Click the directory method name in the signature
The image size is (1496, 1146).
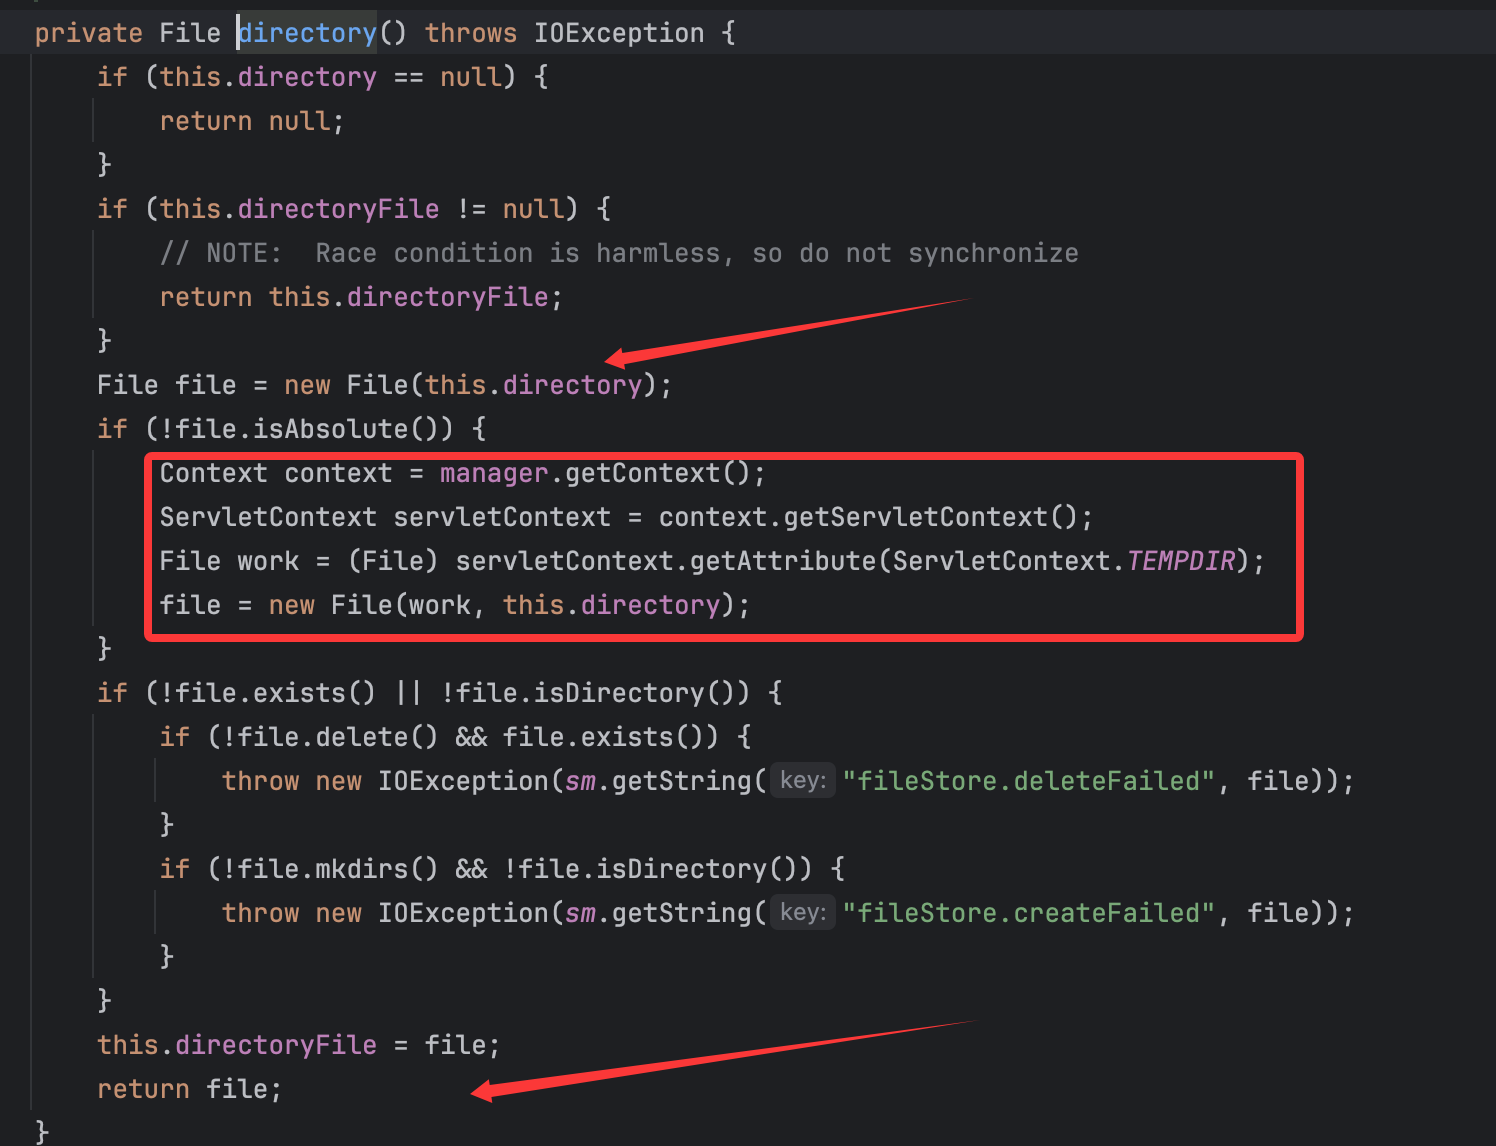(308, 33)
